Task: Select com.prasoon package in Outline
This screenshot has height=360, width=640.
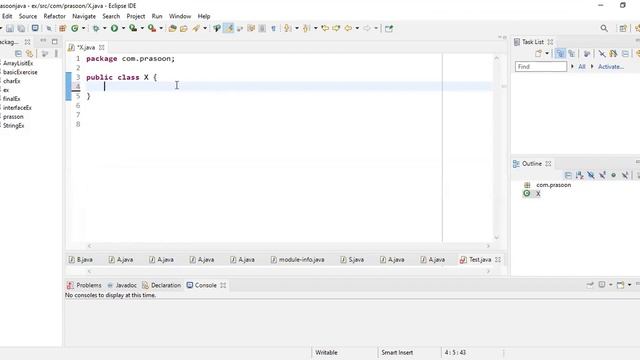Action: click(548, 185)
